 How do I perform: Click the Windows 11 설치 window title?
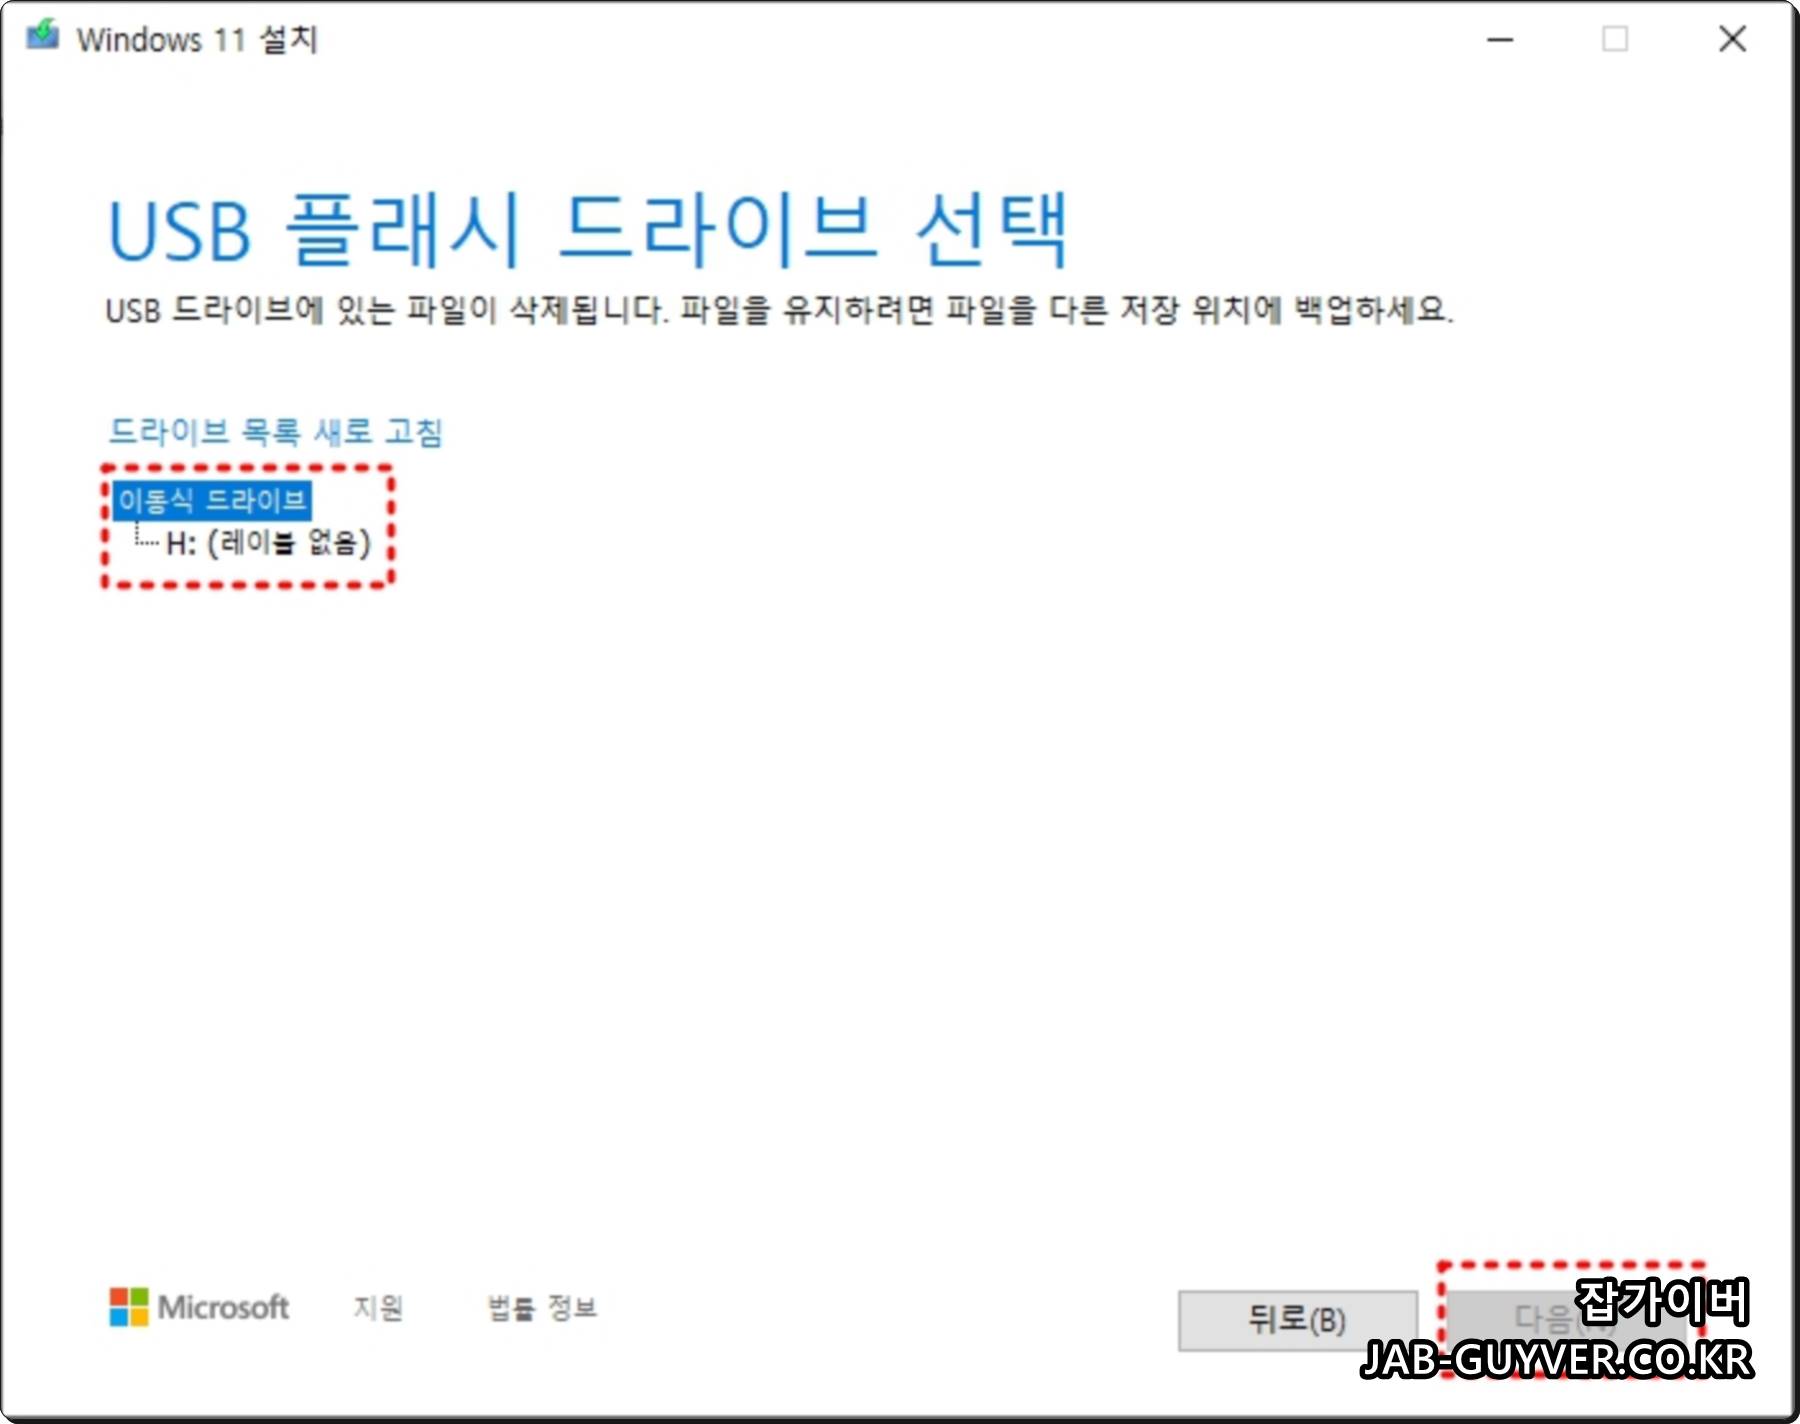tap(197, 39)
